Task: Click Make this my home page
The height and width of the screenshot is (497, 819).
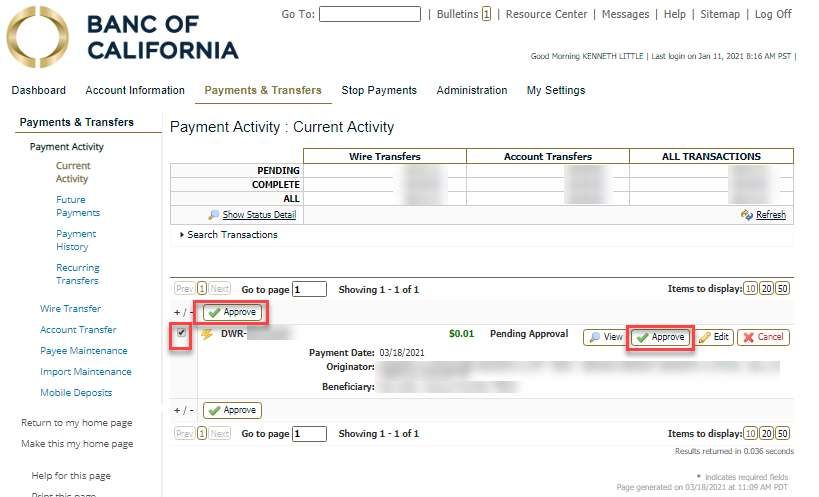Action: pos(77,444)
